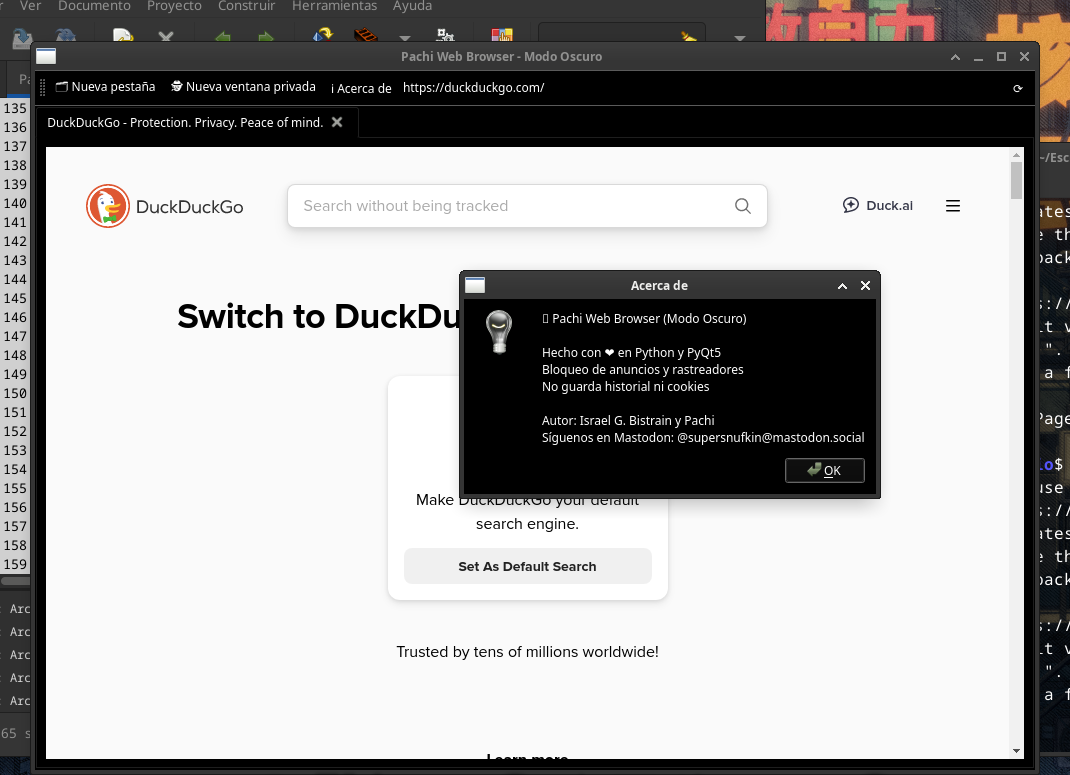The width and height of the screenshot is (1070, 775).
Task: Open the Ayuda menu in the editor
Action: pos(412,6)
